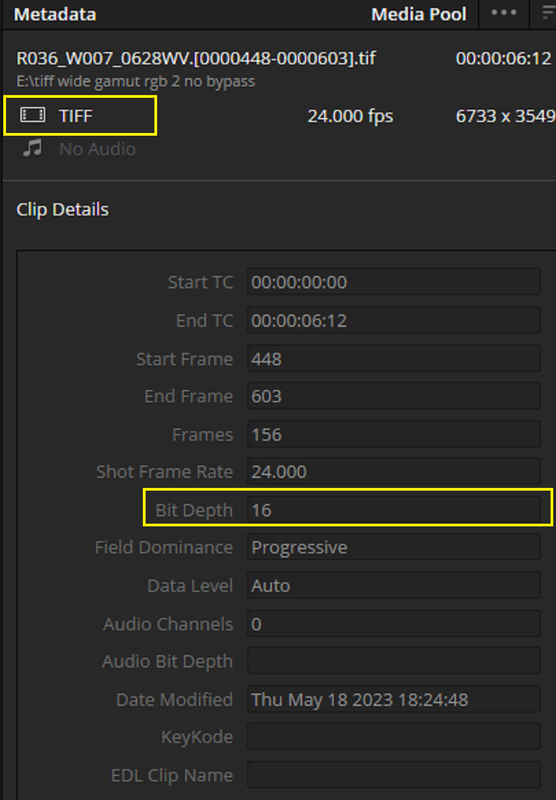Click the EDL Clip Name field
556x800 pixels.
tap(394, 775)
